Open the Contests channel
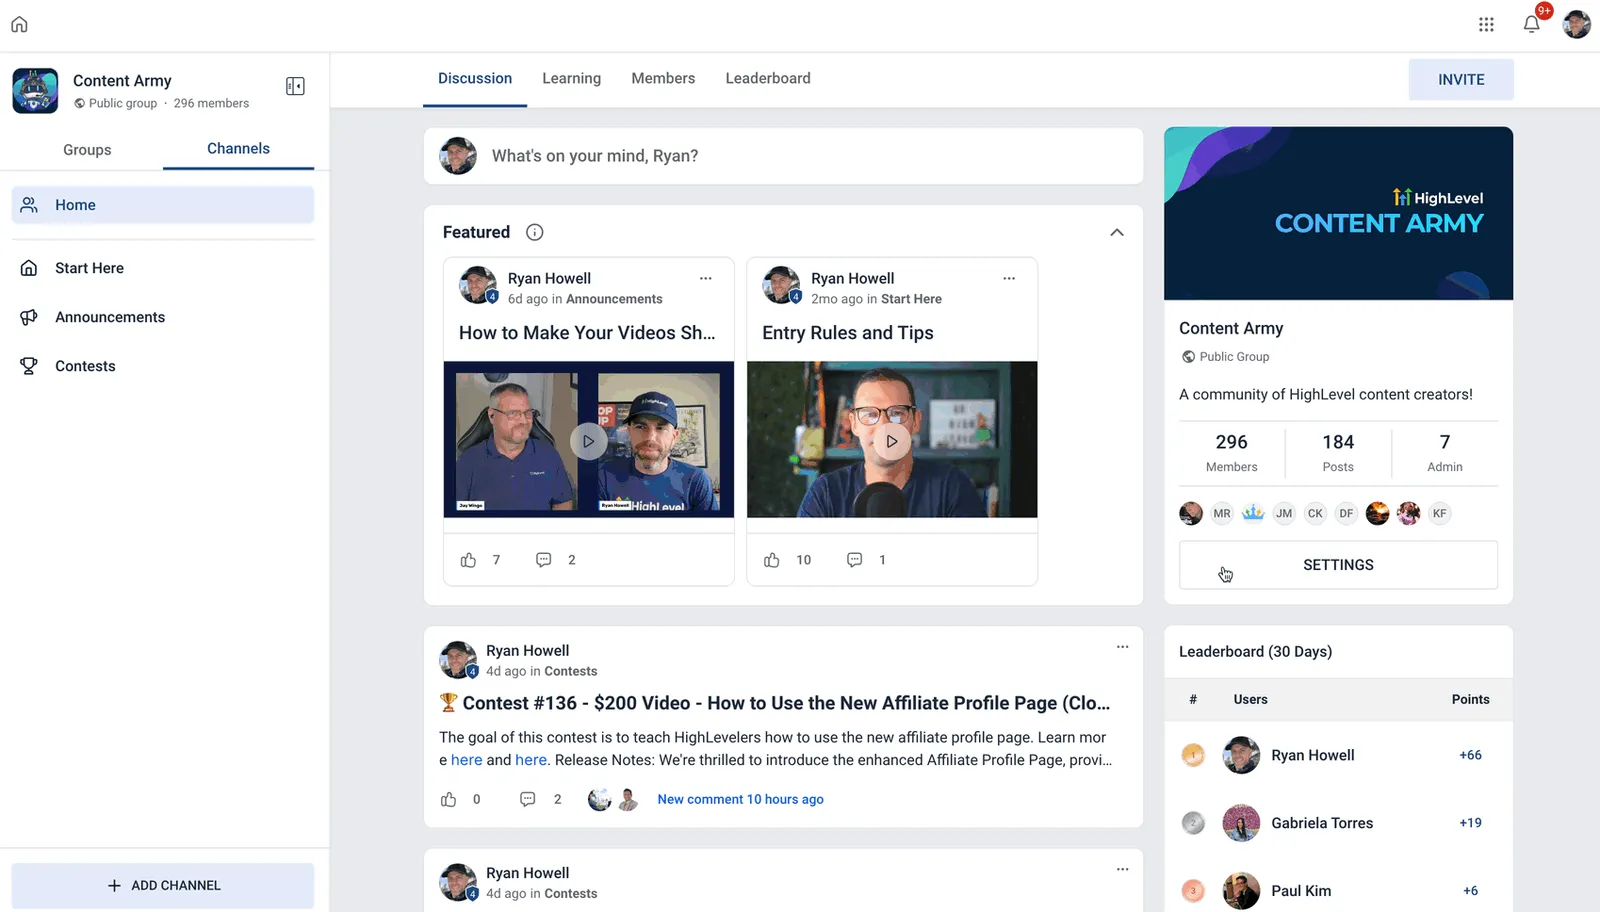The height and width of the screenshot is (912, 1600). pos(163,366)
